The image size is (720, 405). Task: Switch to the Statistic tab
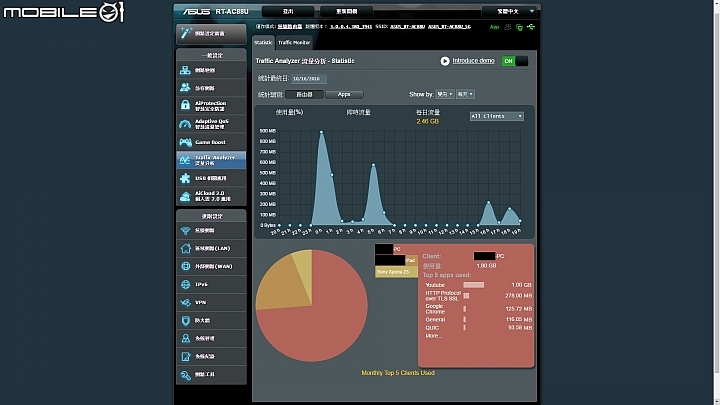click(263, 42)
